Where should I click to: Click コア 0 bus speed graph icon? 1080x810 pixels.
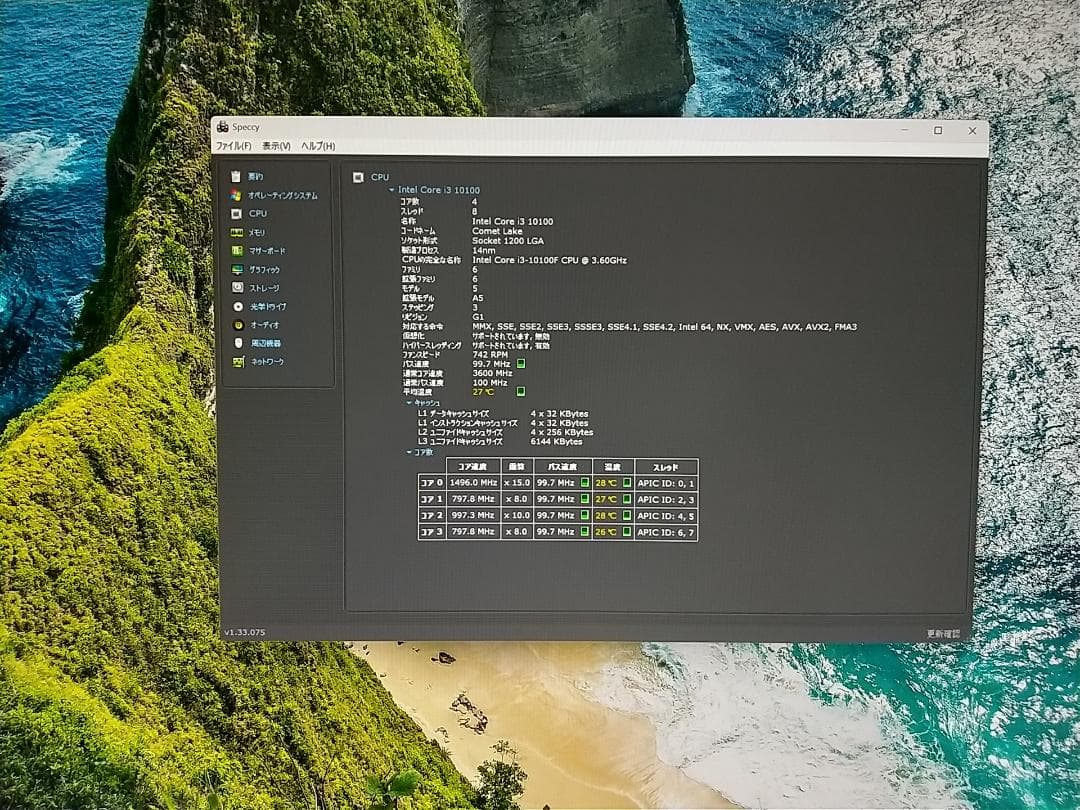pos(585,482)
